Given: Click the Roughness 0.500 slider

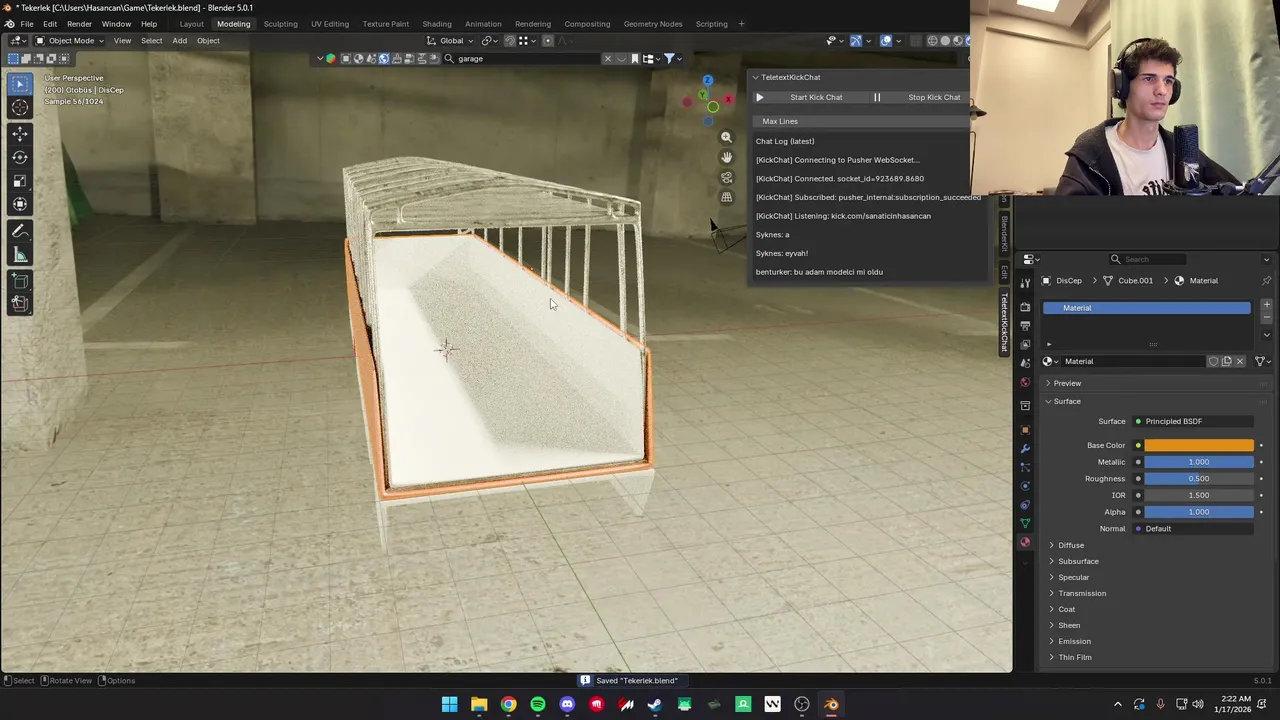Looking at the screenshot, I should click(1199, 478).
